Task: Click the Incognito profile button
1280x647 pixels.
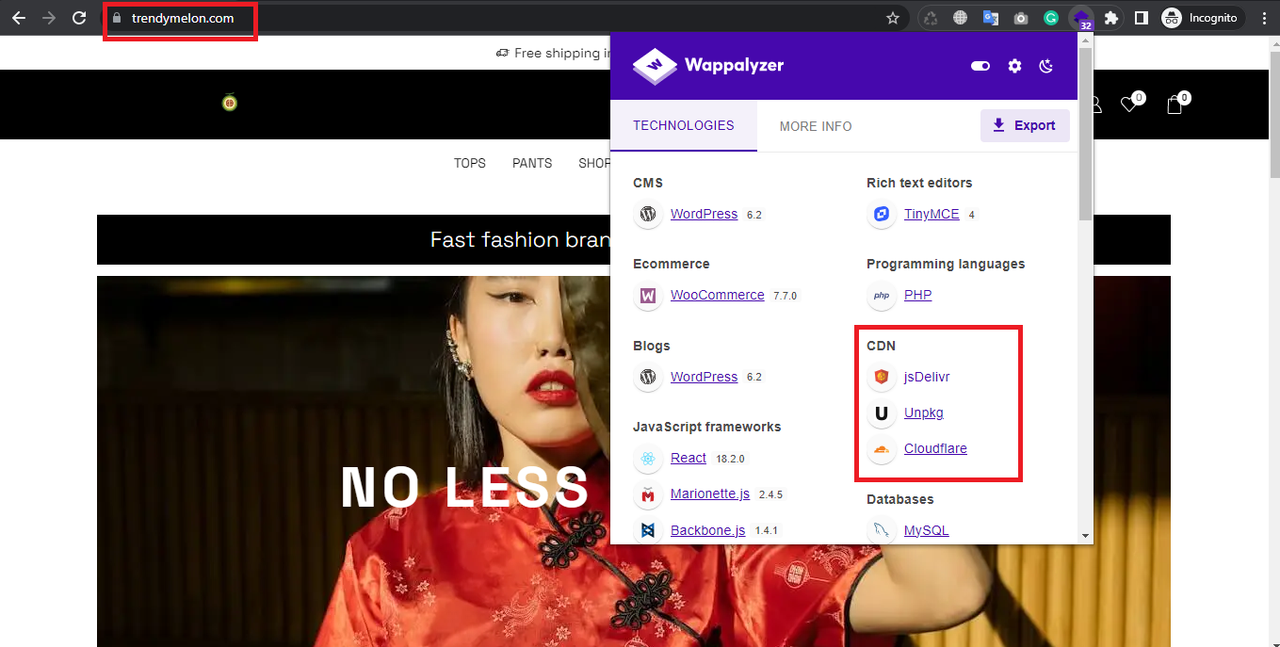Action: pyautogui.click(x=1200, y=18)
